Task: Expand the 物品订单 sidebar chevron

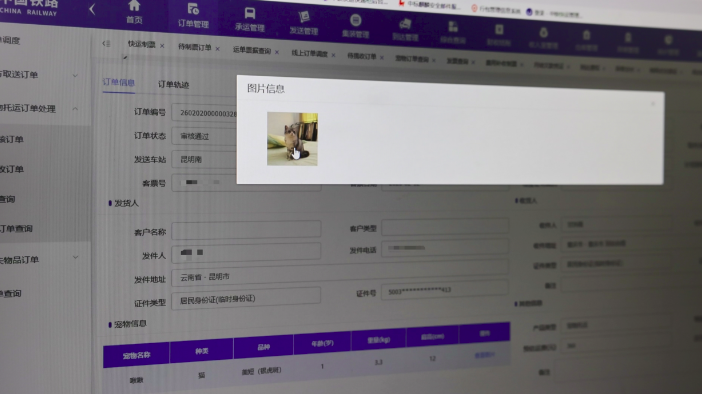Action: point(75,257)
